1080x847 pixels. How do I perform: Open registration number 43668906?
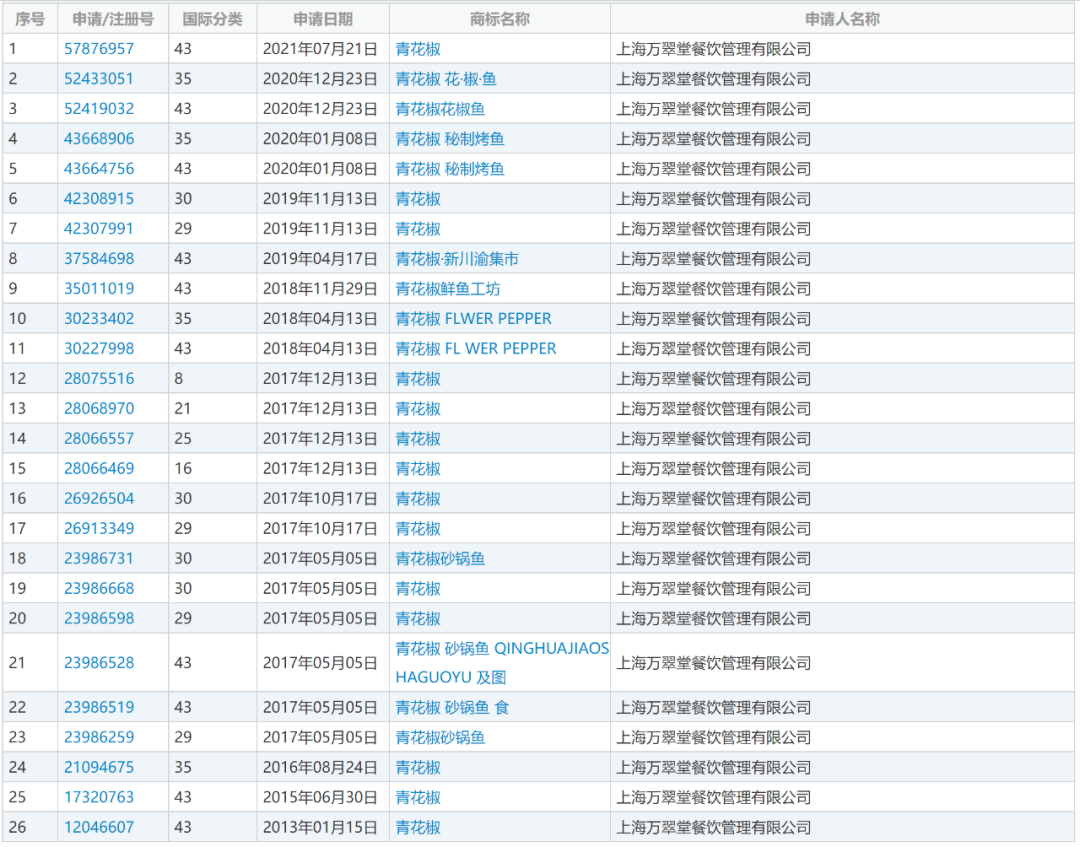98,138
